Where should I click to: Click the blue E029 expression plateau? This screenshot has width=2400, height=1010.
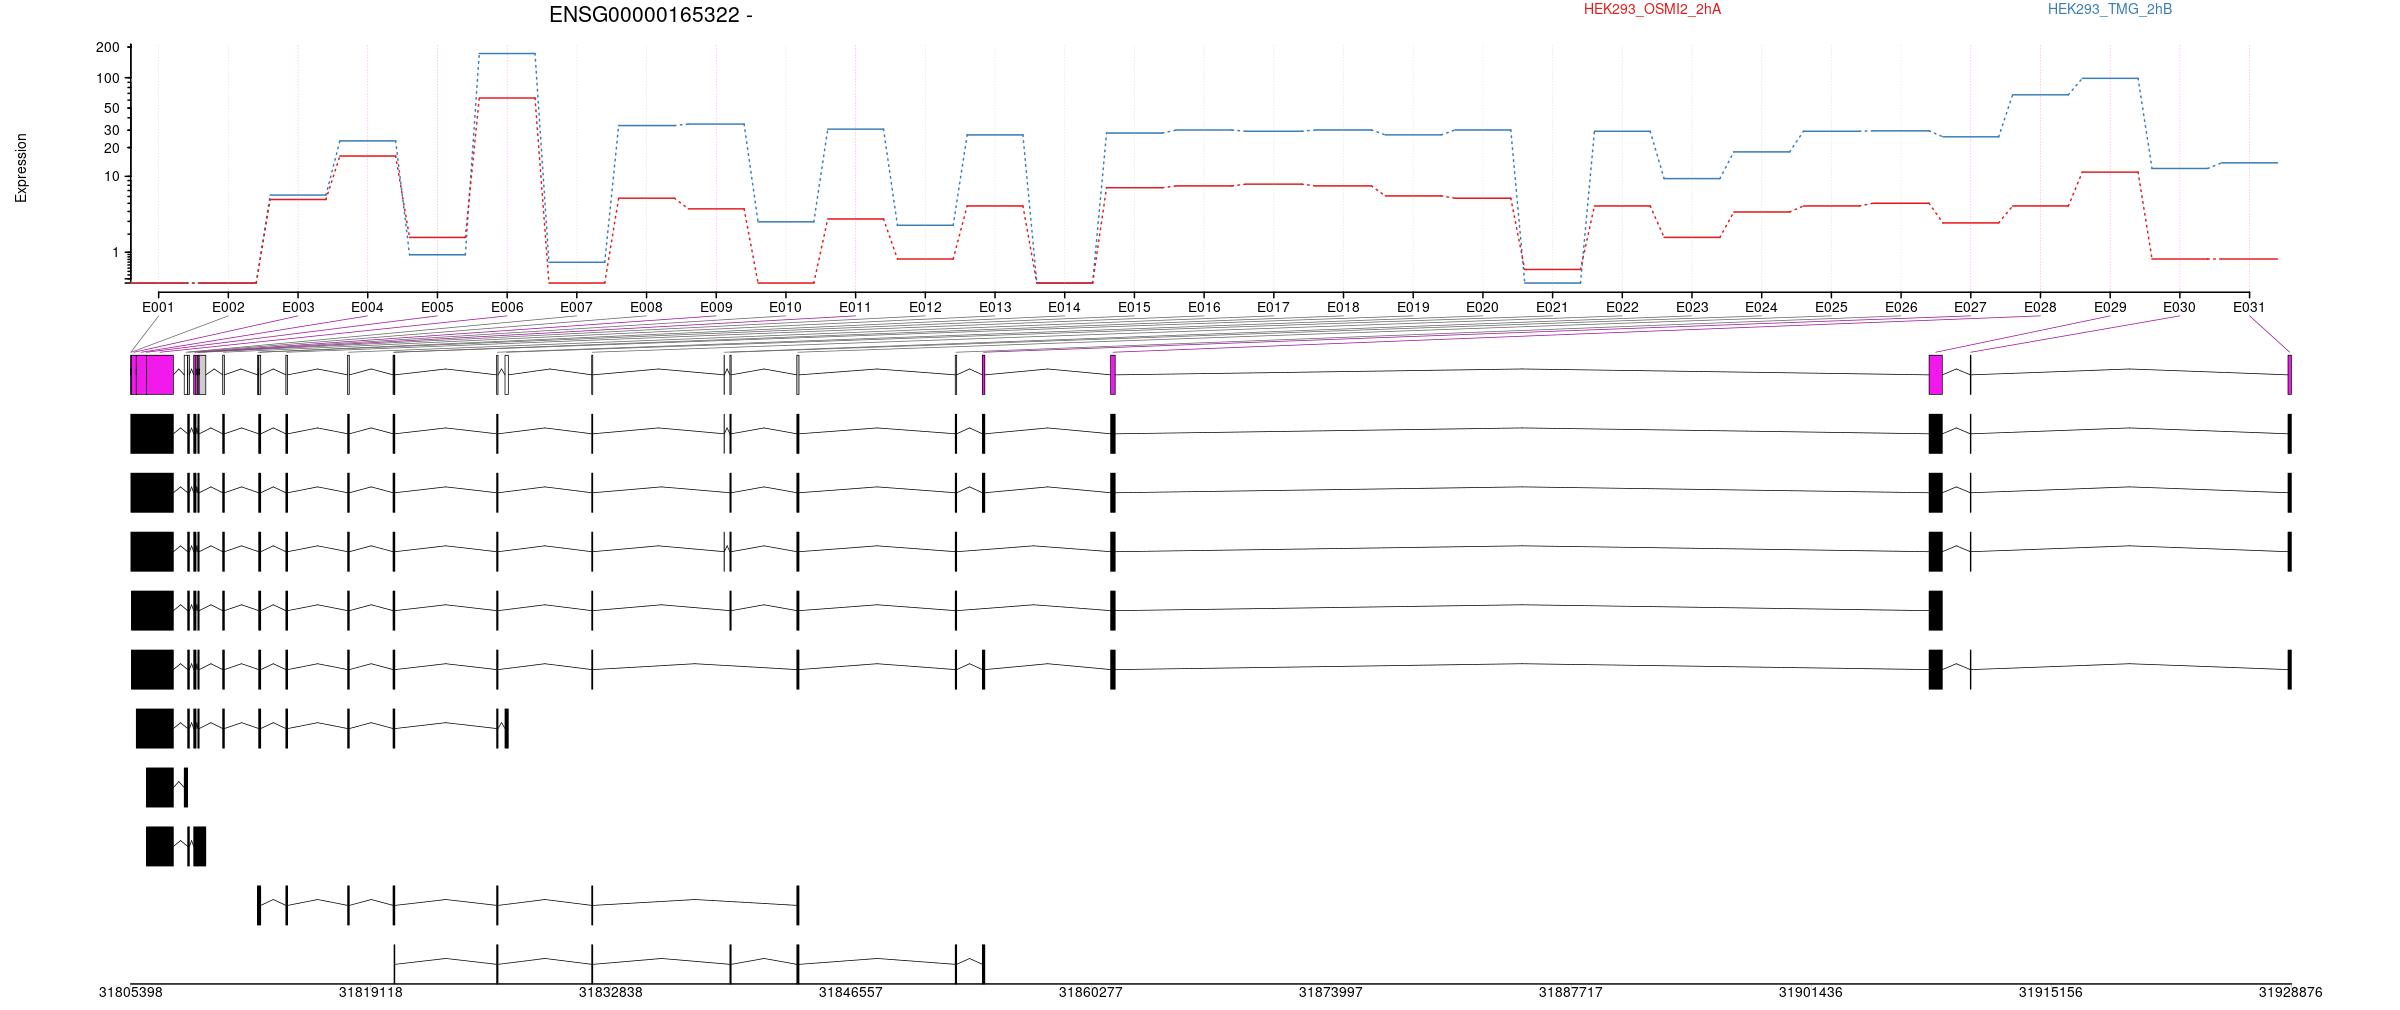(2110, 78)
